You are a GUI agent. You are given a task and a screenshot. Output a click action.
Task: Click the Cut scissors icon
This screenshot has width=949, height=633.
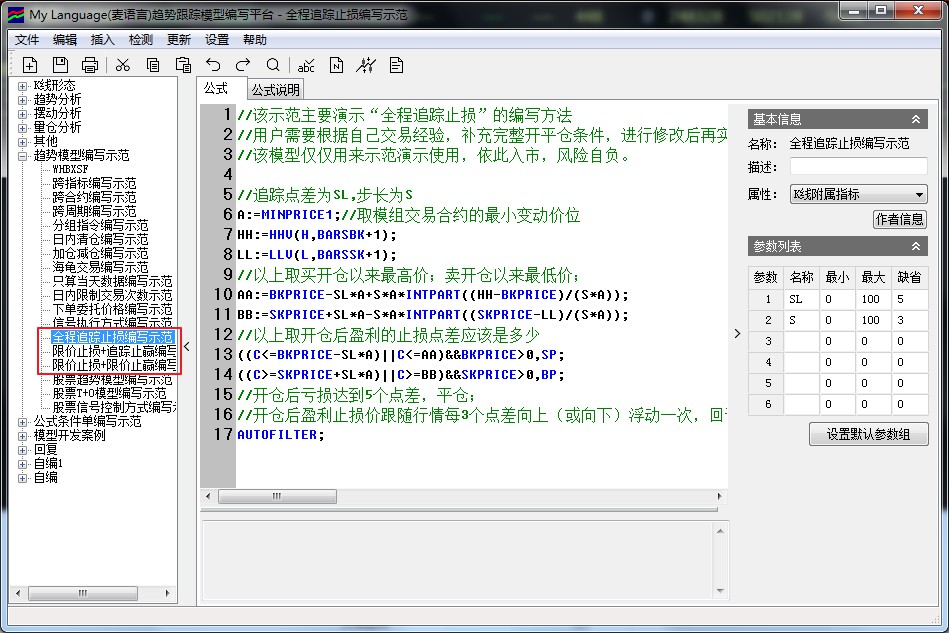[123, 65]
